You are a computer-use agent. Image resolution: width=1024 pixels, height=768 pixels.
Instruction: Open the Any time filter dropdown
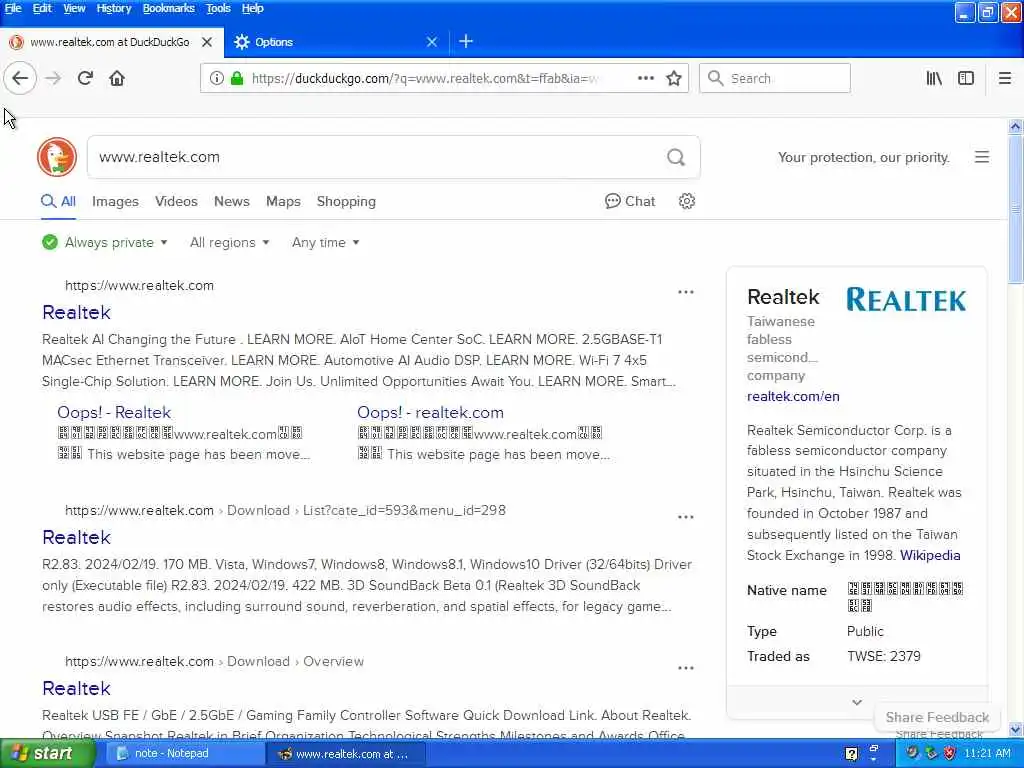(325, 242)
